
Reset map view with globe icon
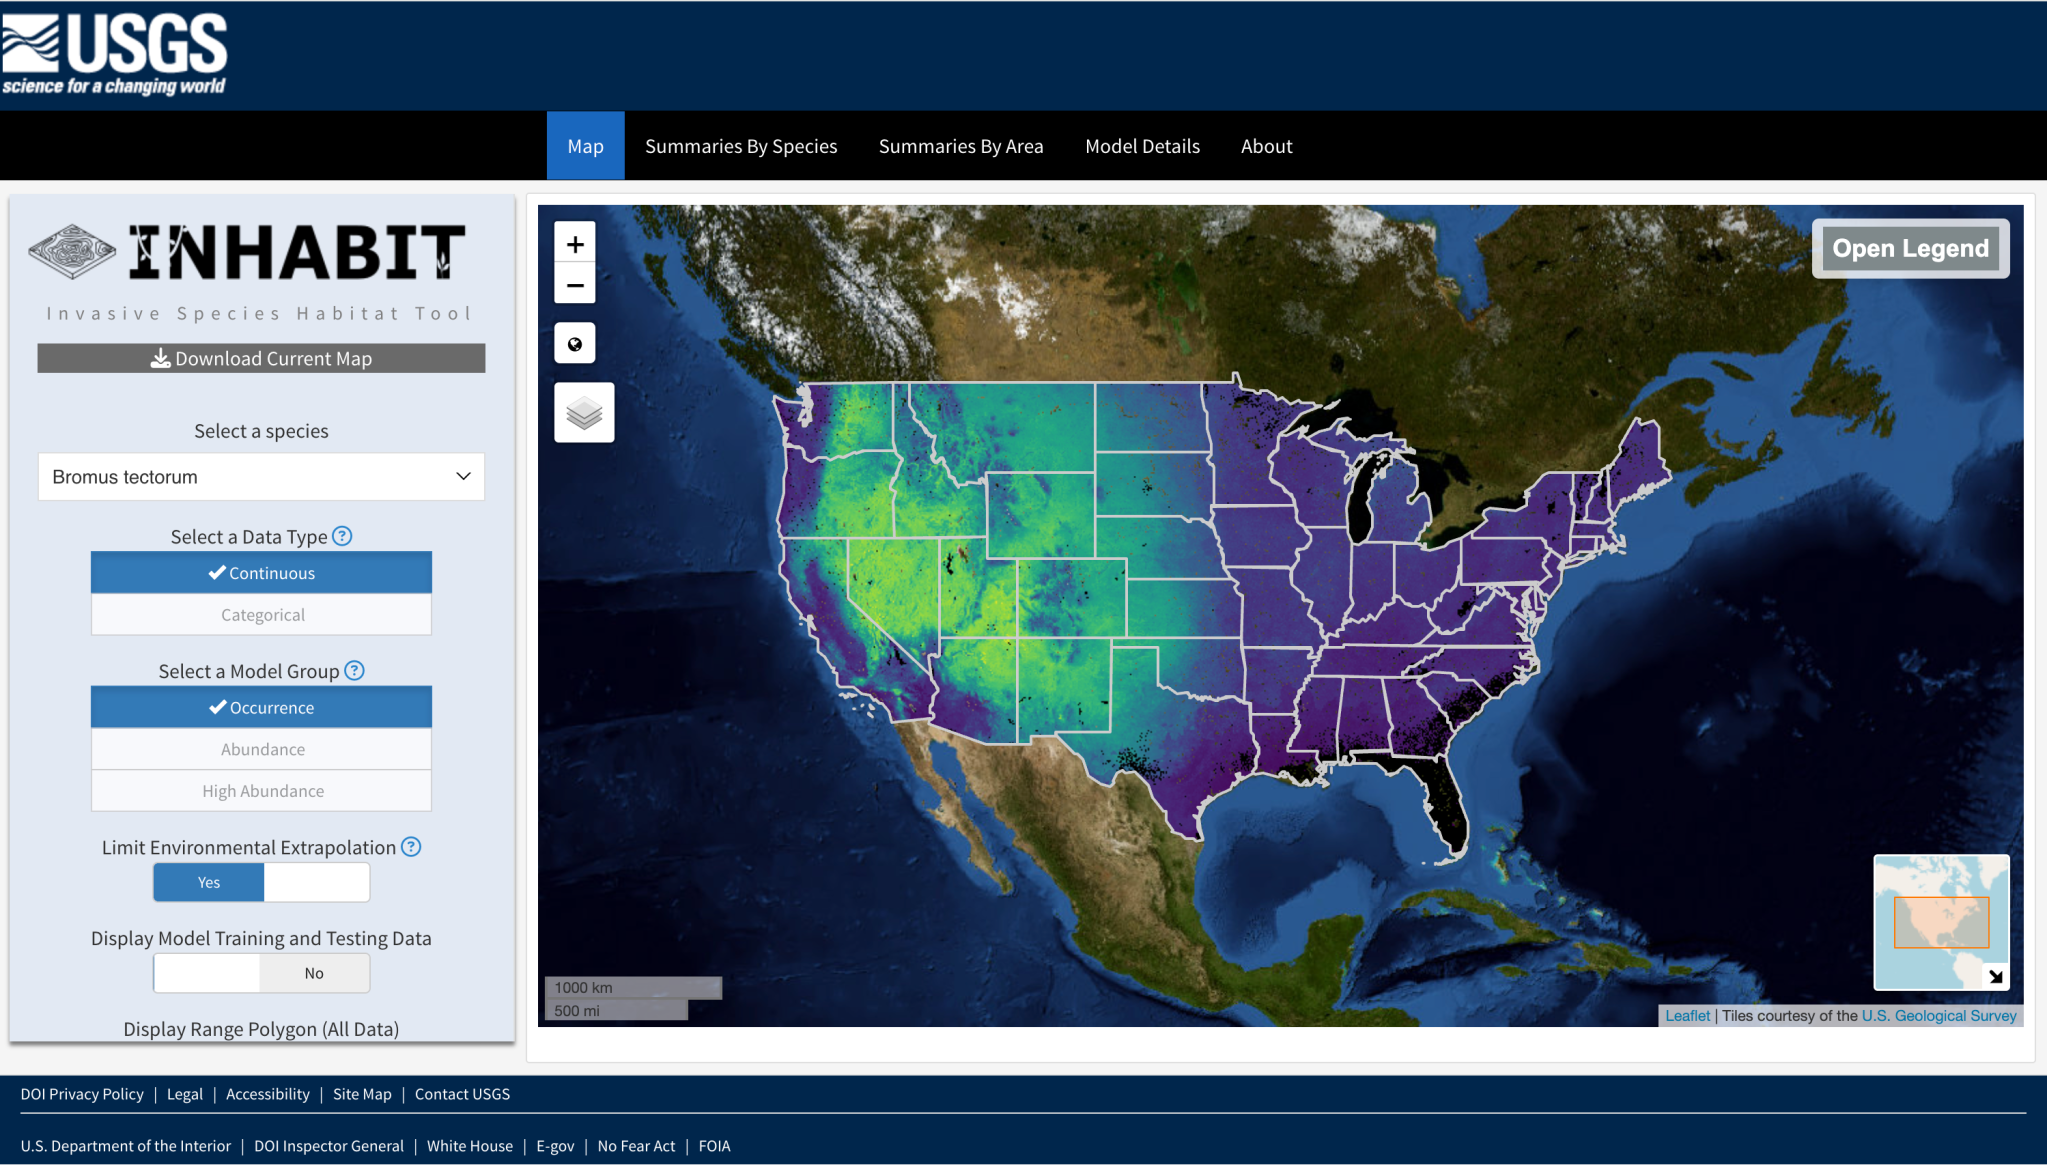(x=575, y=344)
